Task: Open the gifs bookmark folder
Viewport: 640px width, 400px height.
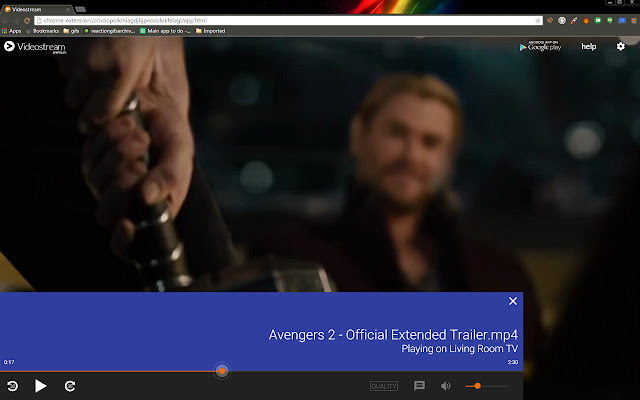Action: 71,31
